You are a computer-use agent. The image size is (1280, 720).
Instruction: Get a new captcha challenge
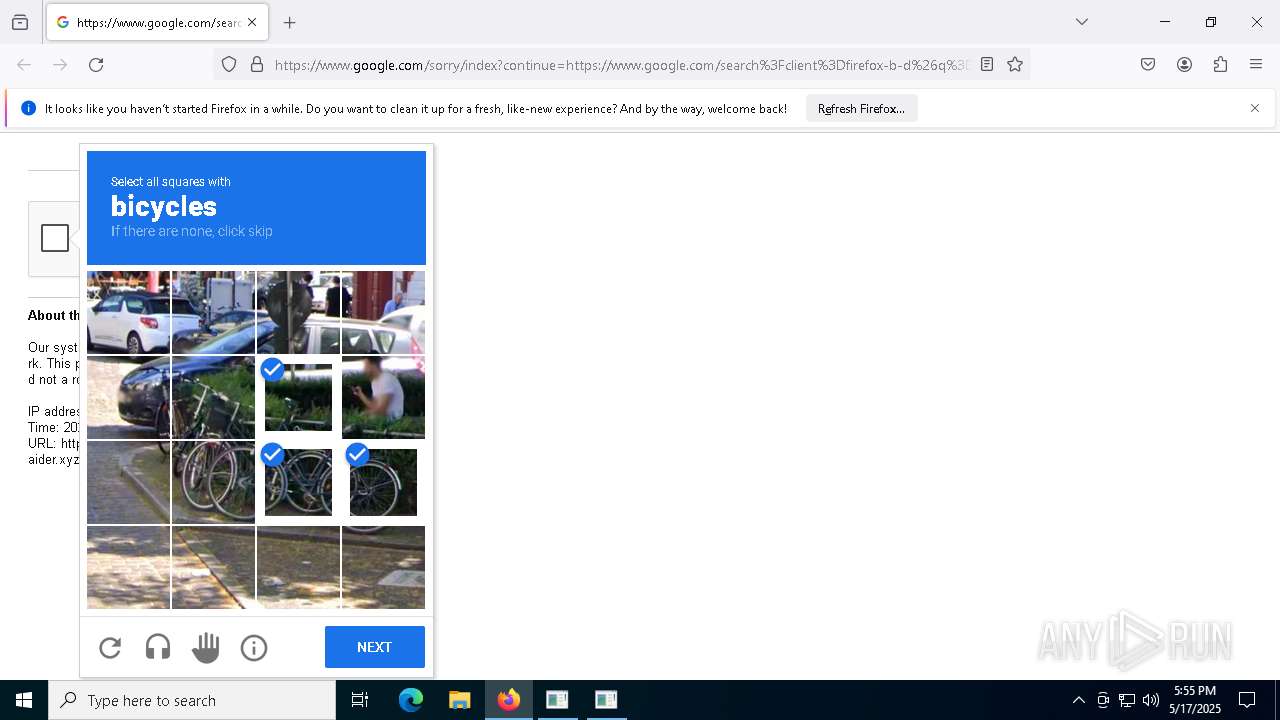point(110,648)
